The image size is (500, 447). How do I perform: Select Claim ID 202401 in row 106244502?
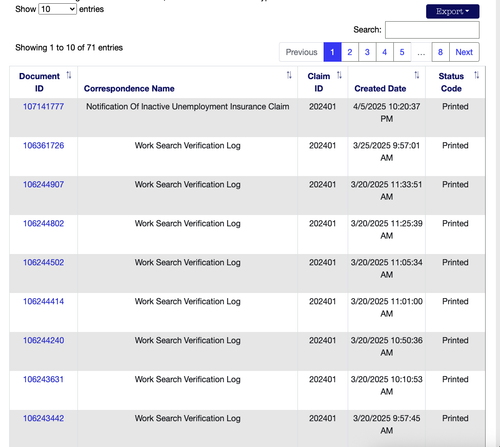click(x=322, y=263)
